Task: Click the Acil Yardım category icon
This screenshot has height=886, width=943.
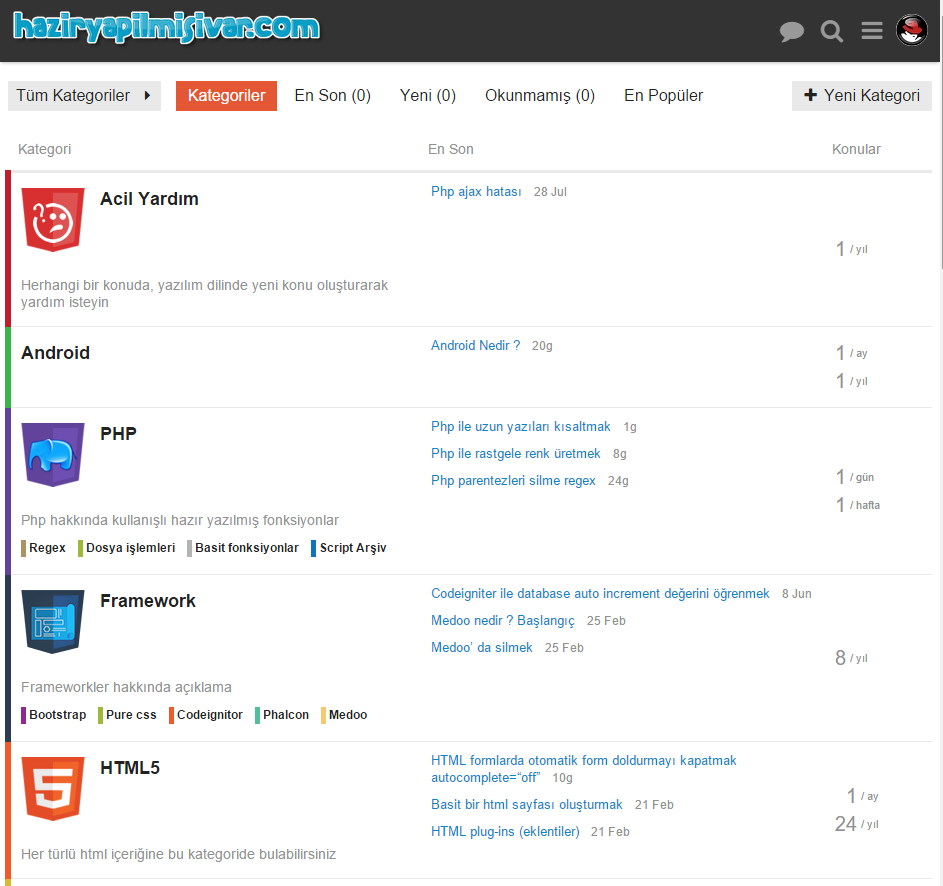Action: (53, 219)
